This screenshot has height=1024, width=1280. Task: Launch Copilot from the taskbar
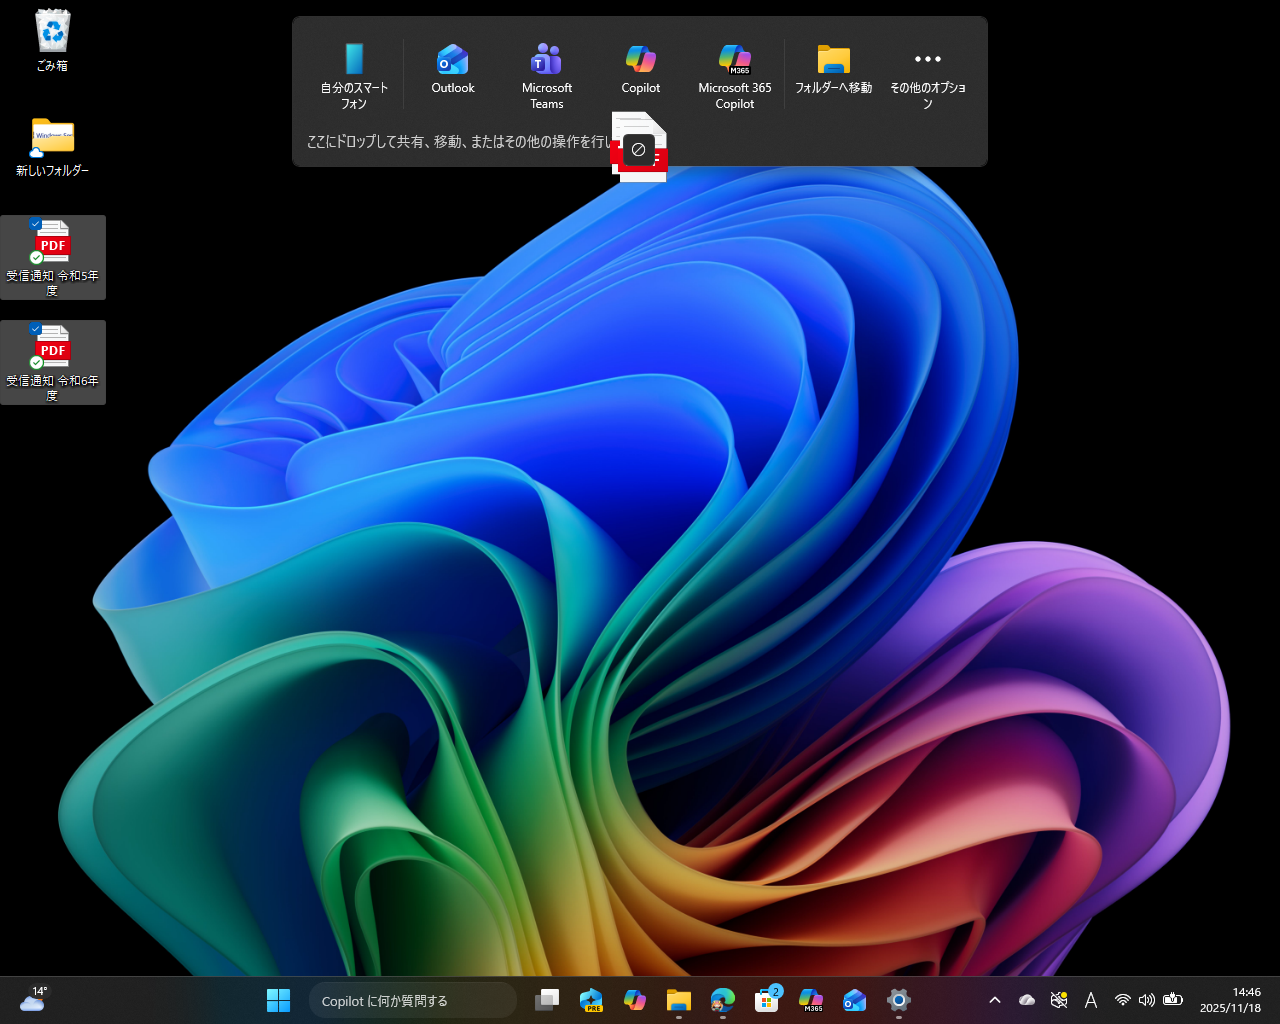pos(635,1000)
